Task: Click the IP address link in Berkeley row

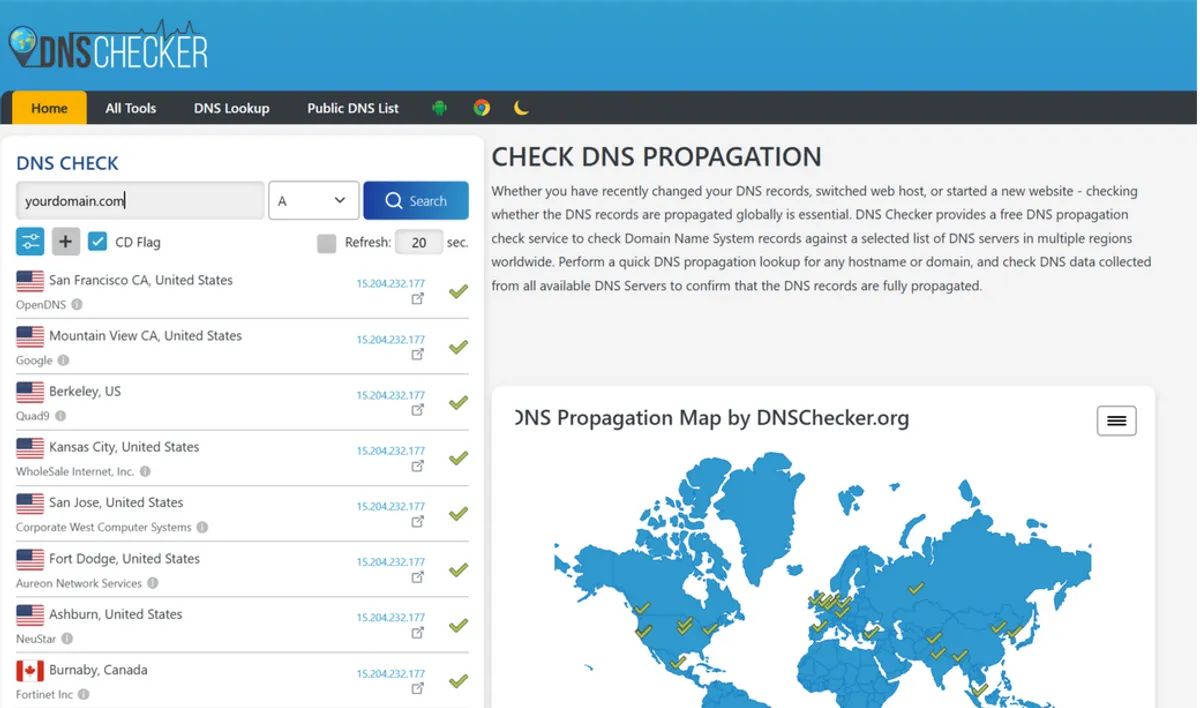Action: tap(391, 395)
